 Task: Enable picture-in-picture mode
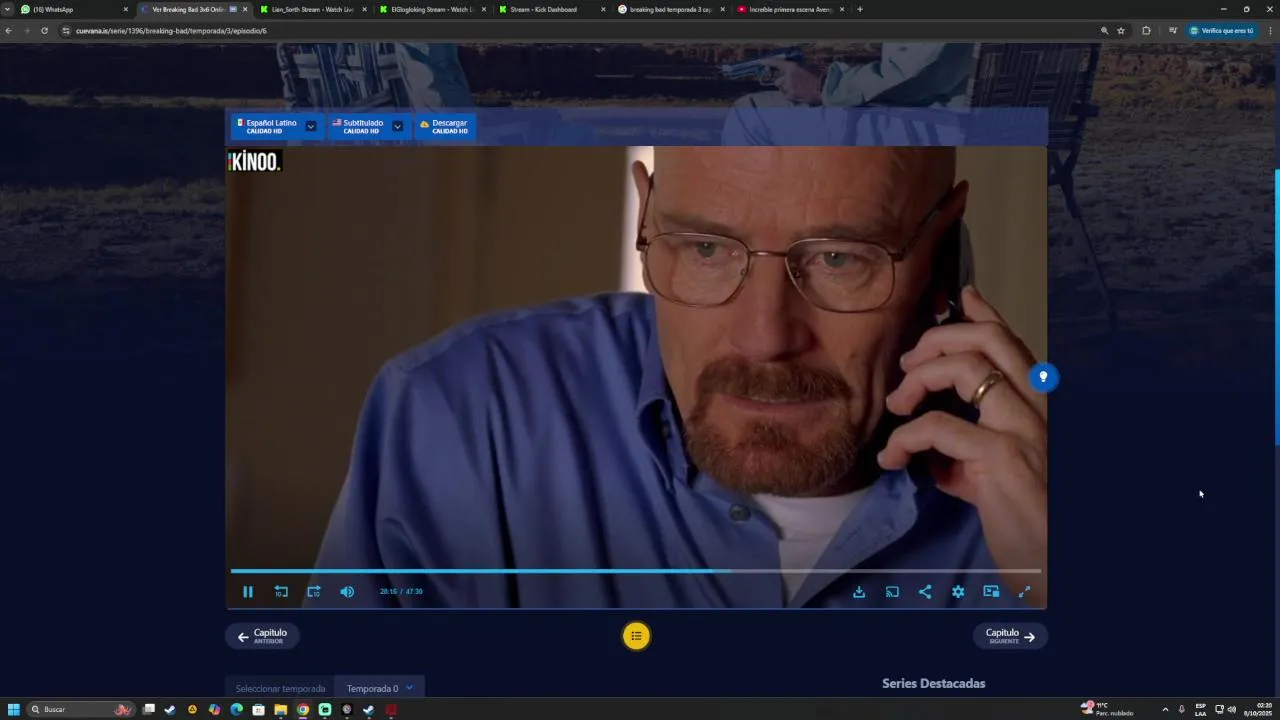[991, 592]
